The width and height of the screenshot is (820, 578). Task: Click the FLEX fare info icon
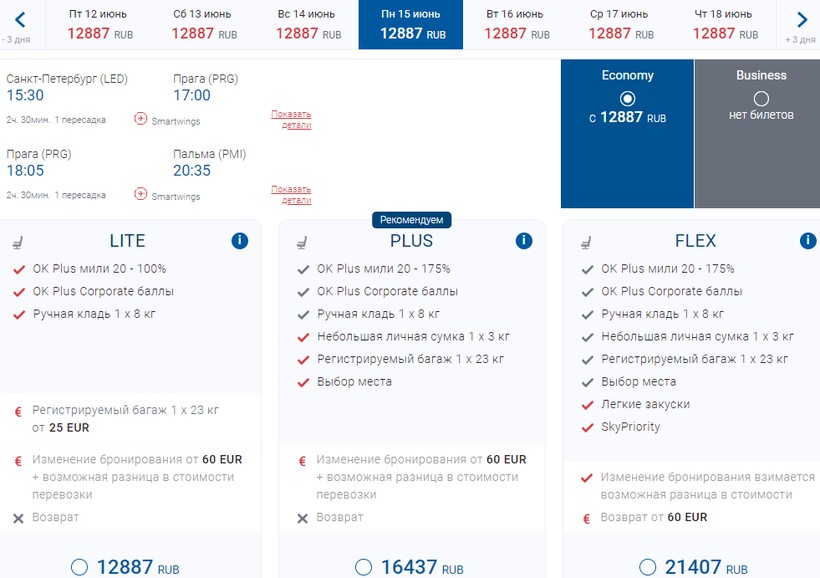pos(808,241)
